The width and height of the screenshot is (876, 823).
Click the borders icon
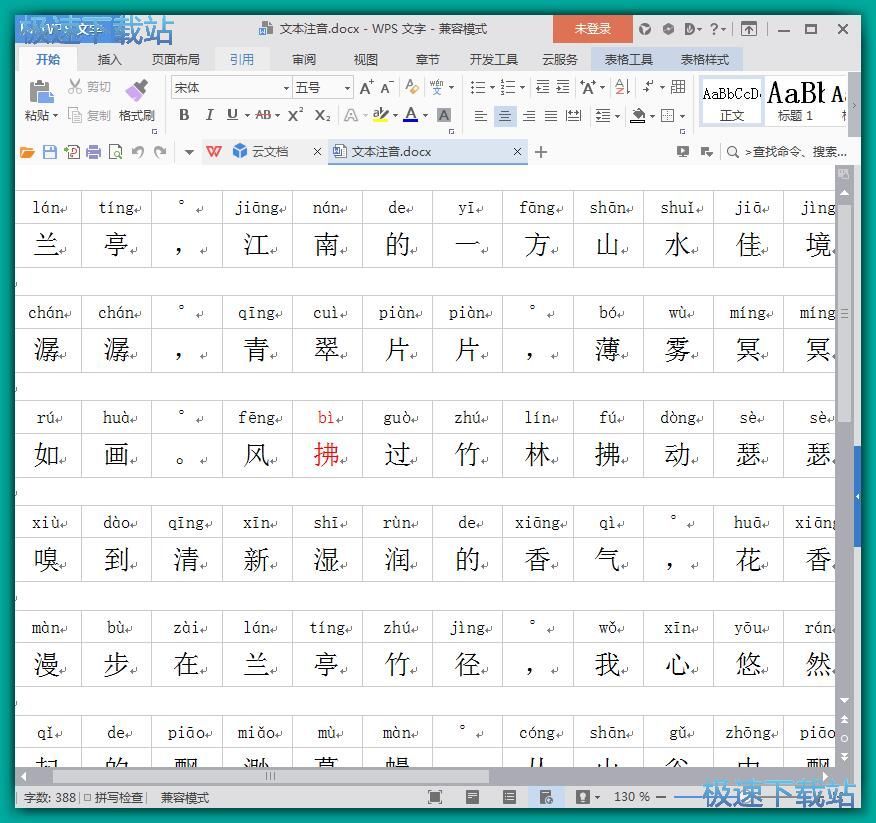pos(668,116)
